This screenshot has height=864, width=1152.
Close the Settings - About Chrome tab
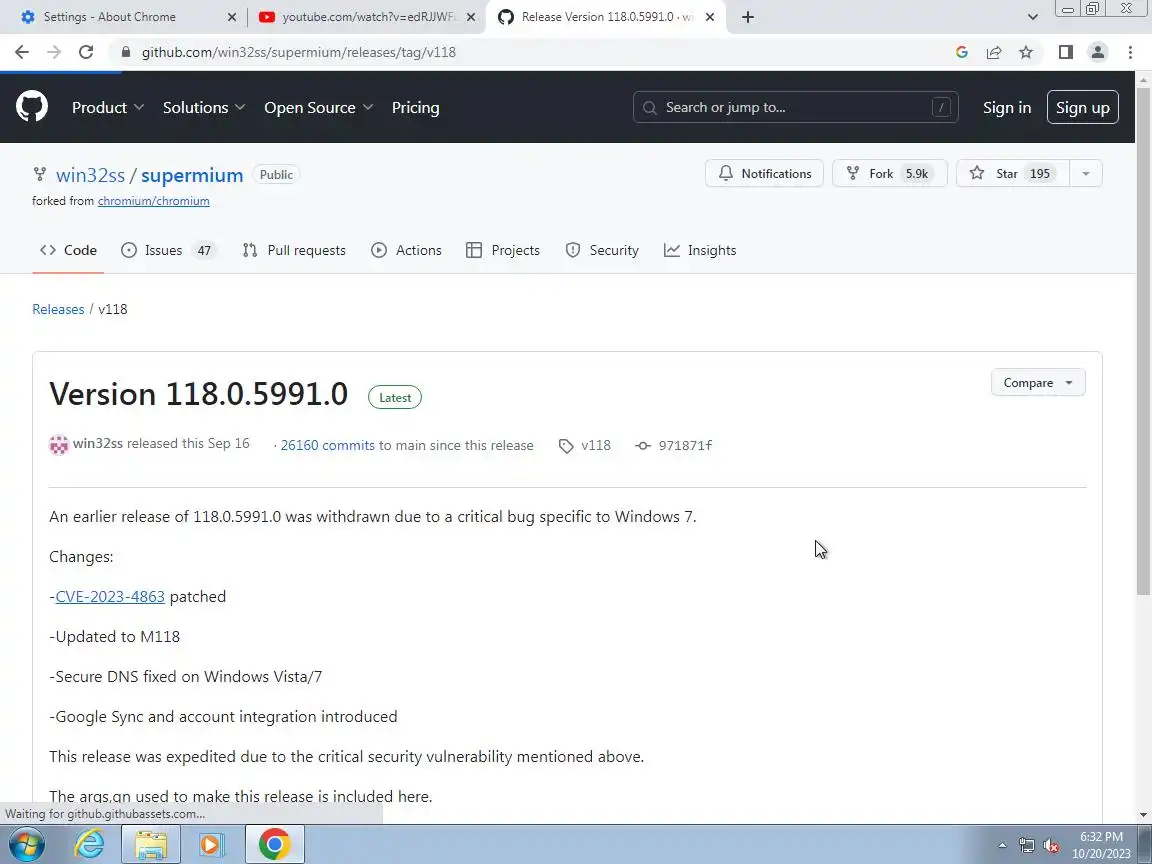(231, 17)
